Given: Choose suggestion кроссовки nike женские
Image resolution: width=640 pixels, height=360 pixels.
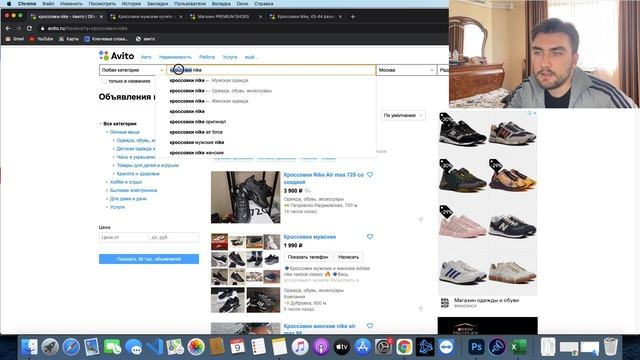Looking at the screenshot, I should pos(265,153).
